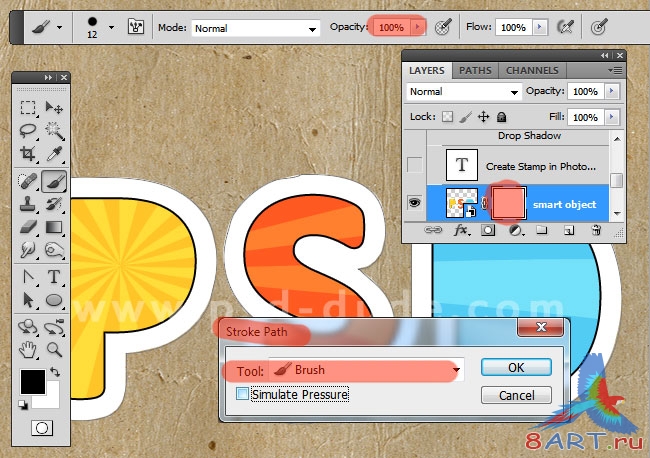Select the Magic Wand tool

[54, 131]
